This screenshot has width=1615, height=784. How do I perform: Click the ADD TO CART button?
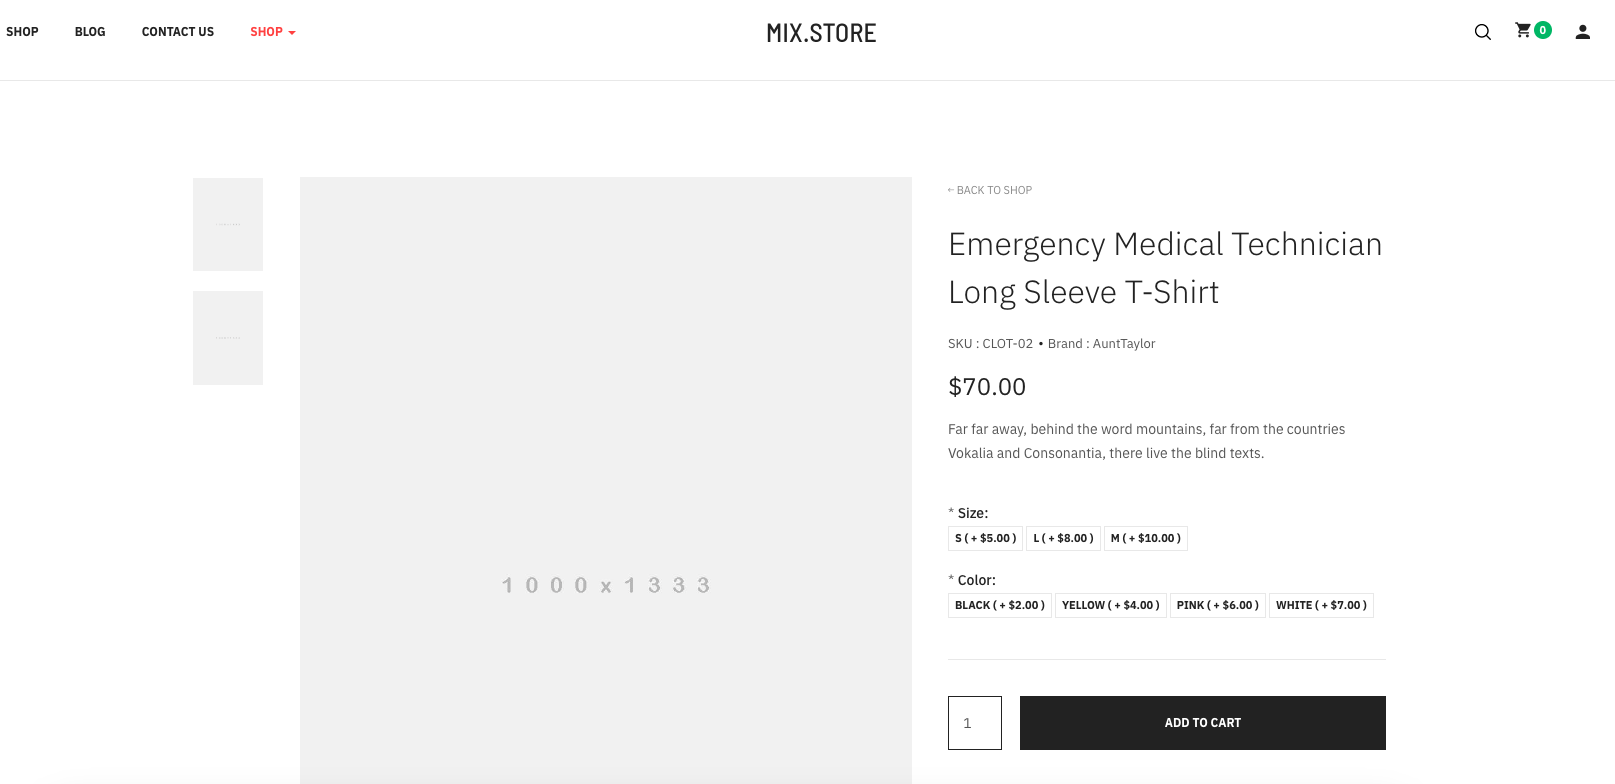click(x=1202, y=723)
